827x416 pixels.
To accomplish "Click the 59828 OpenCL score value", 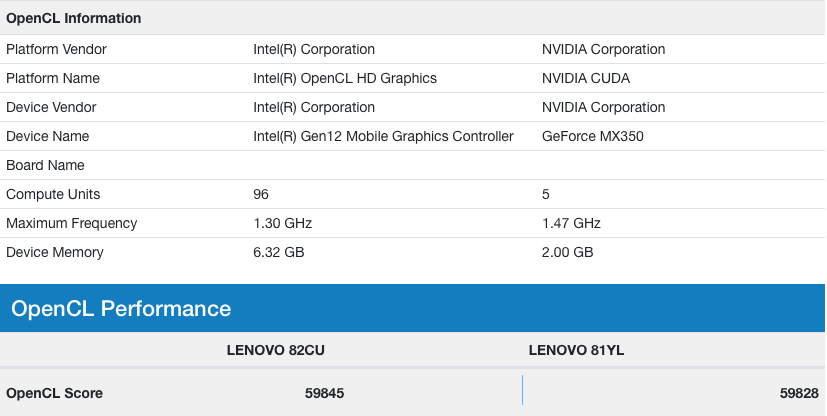I will click(x=799, y=393).
